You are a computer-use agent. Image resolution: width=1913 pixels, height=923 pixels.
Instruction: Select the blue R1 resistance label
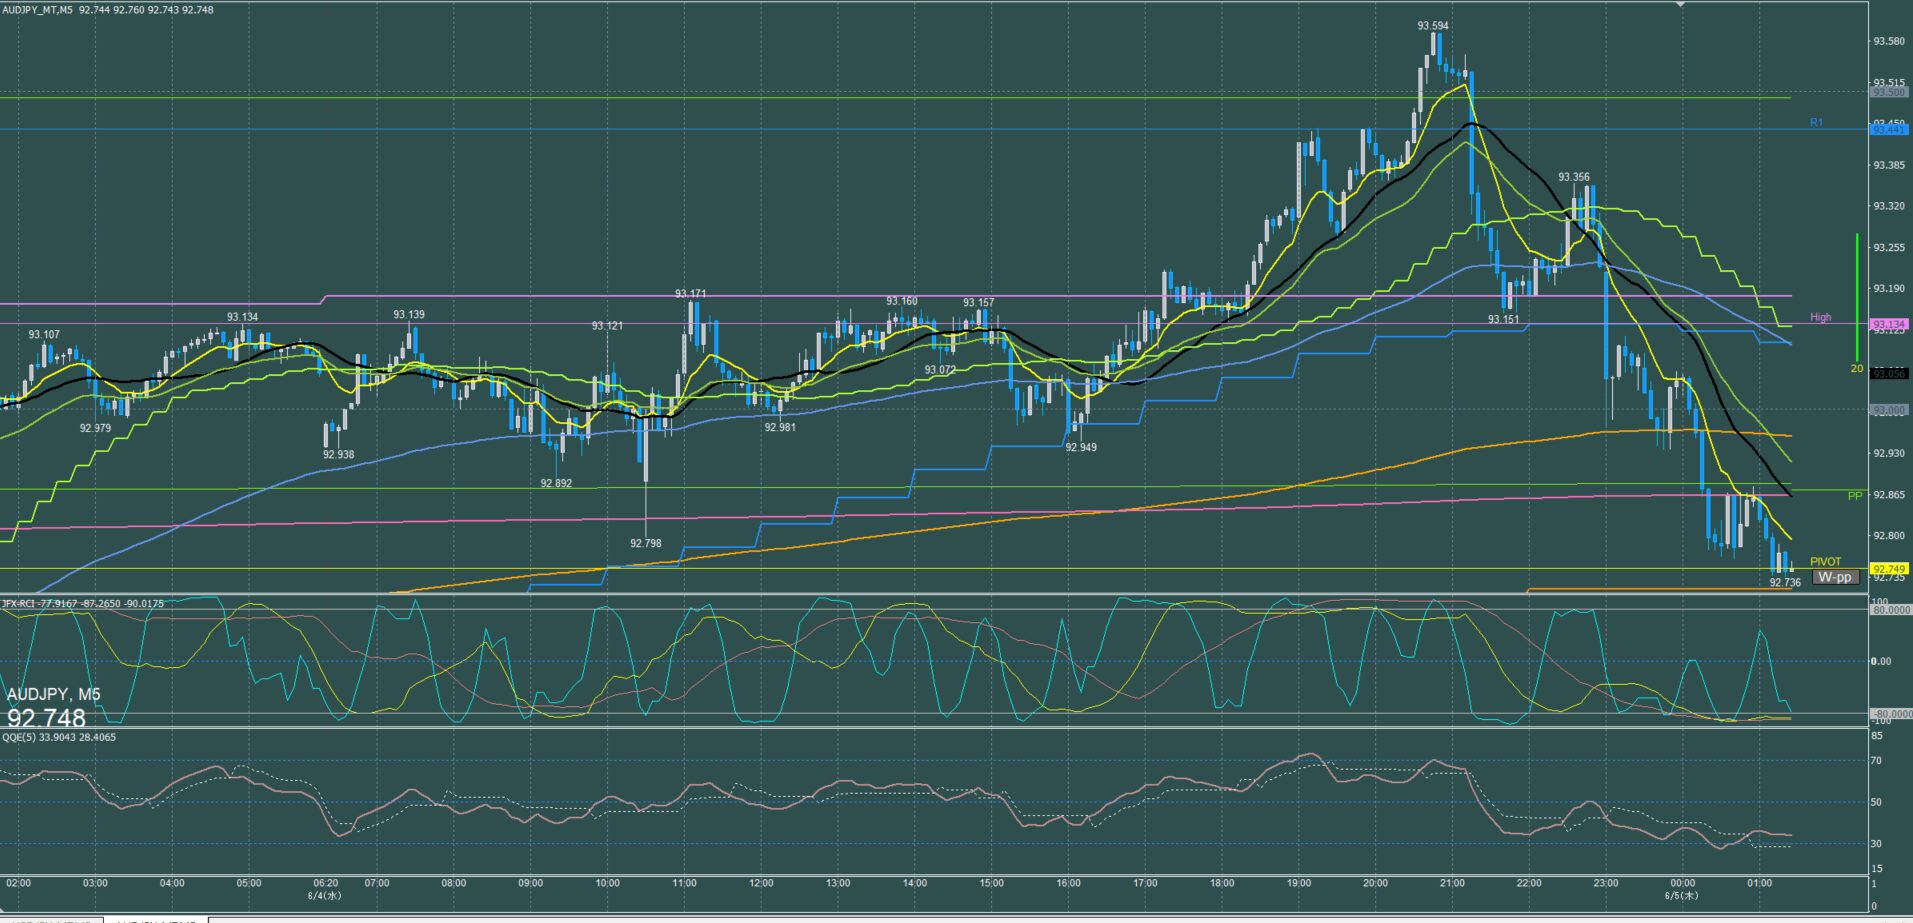(x=1816, y=123)
